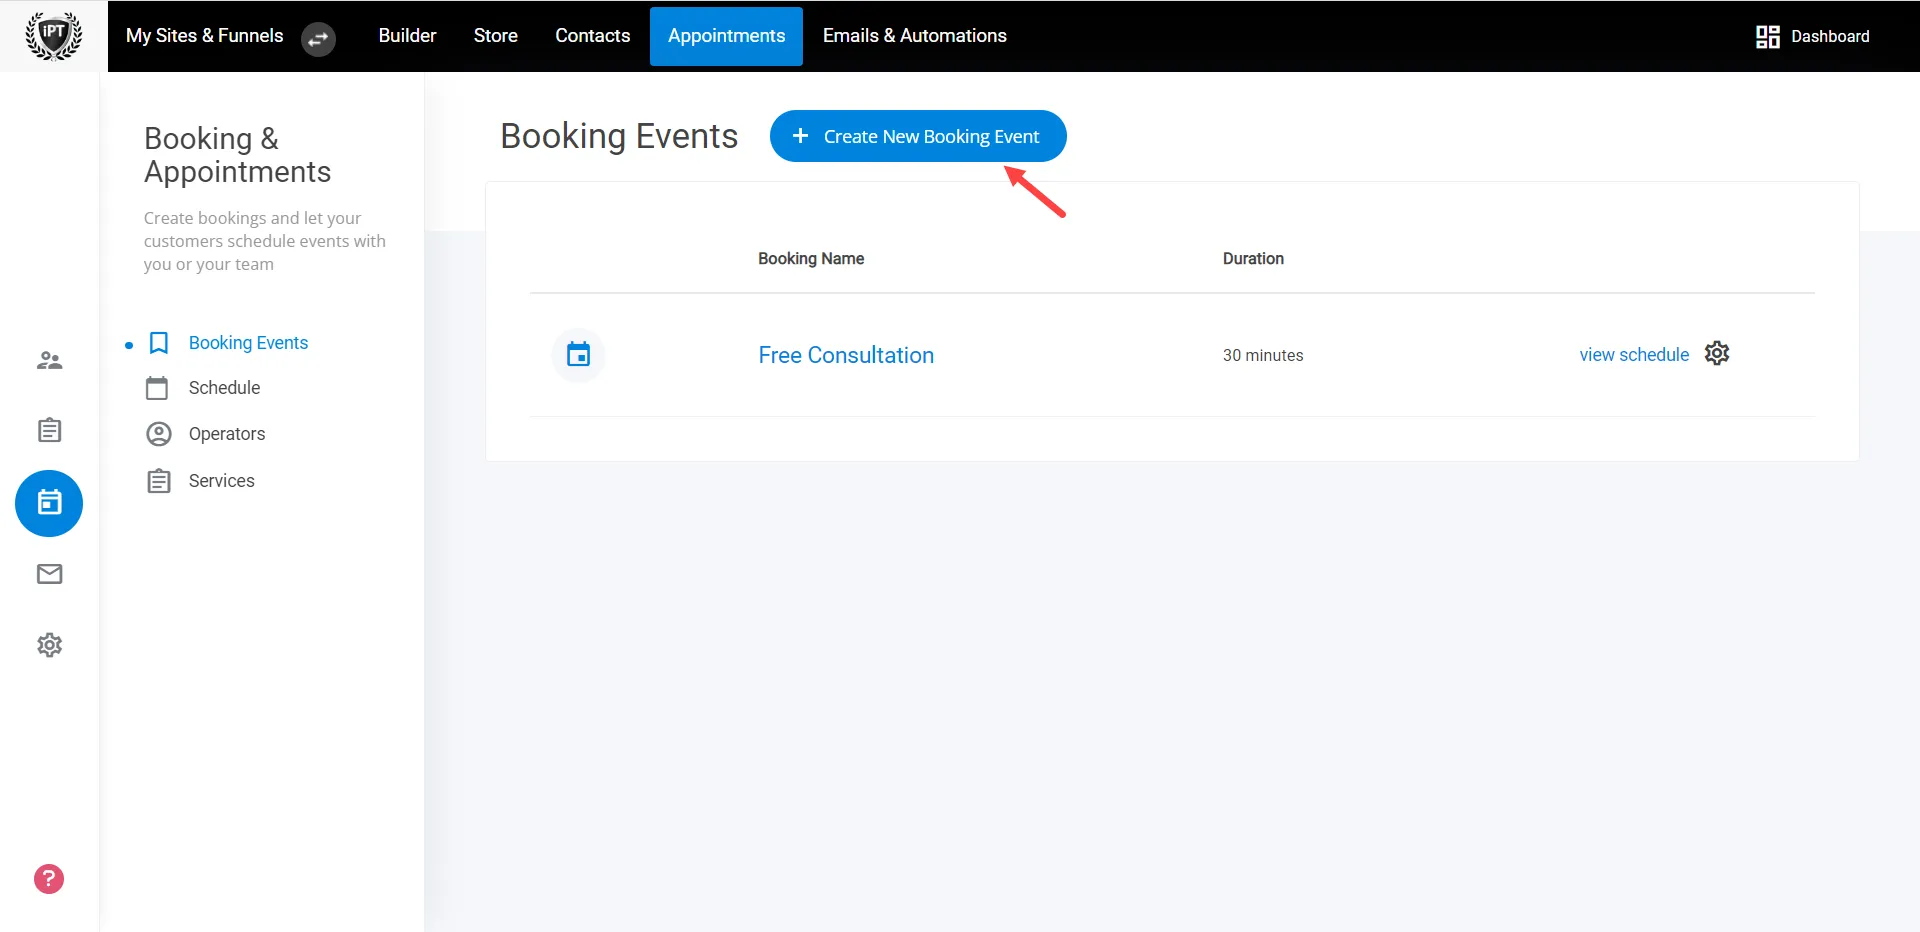
Task: Switch sites using the swap arrows icon
Action: (318, 39)
